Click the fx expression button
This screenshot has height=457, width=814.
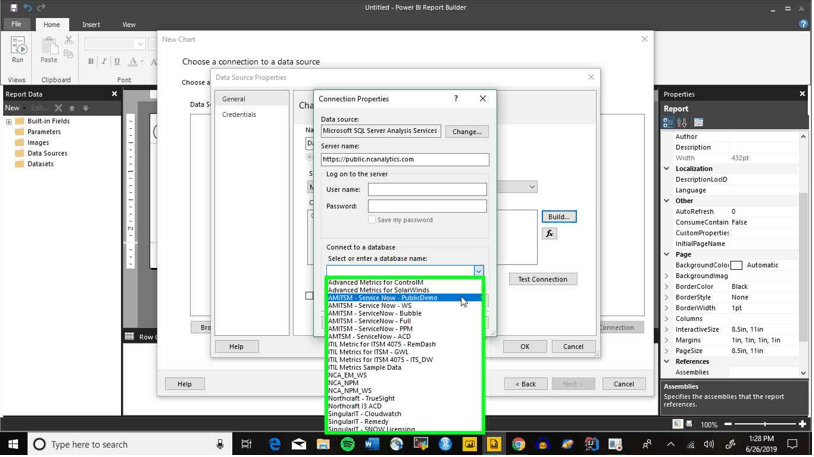point(549,234)
